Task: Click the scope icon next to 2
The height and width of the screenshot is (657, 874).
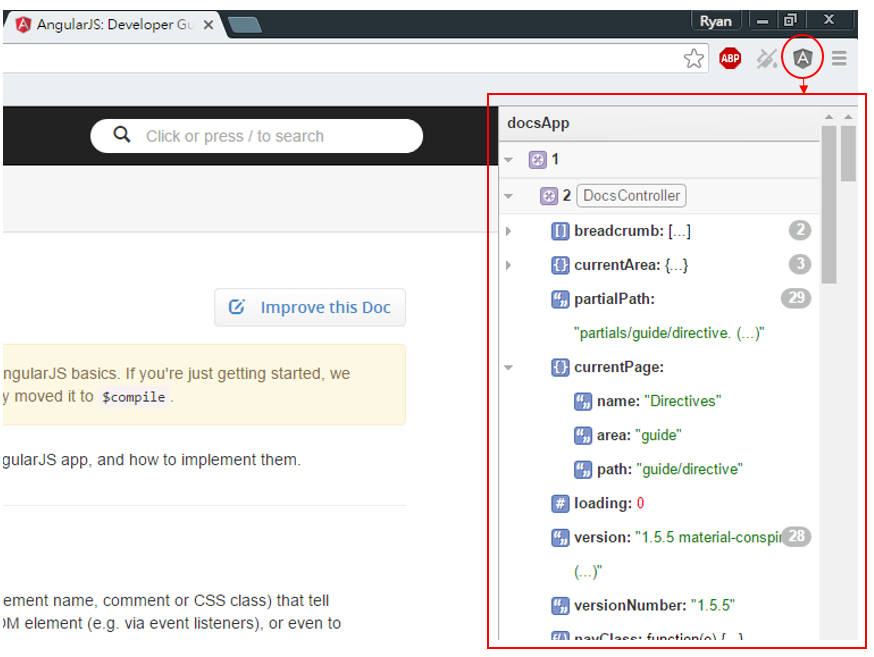Action: click(x=548, y=196)
